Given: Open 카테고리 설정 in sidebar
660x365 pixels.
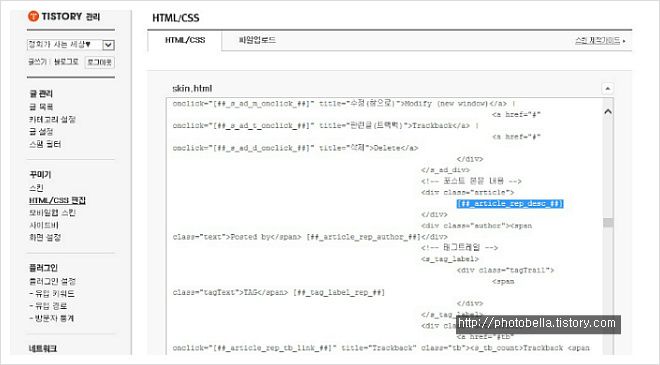Looking at the screenshot, I should click(53, 119).
